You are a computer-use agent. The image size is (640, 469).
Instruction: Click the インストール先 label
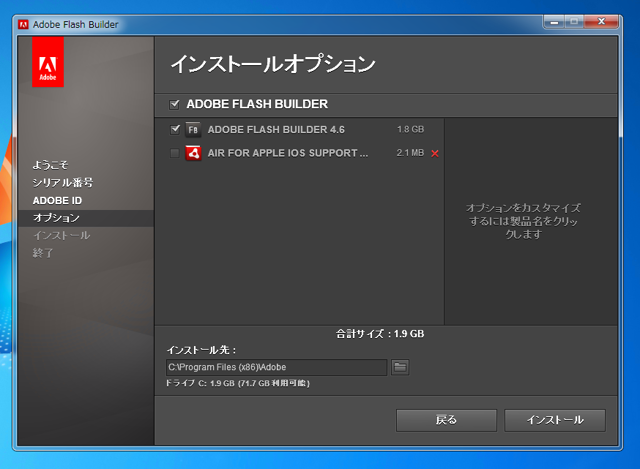201,350
